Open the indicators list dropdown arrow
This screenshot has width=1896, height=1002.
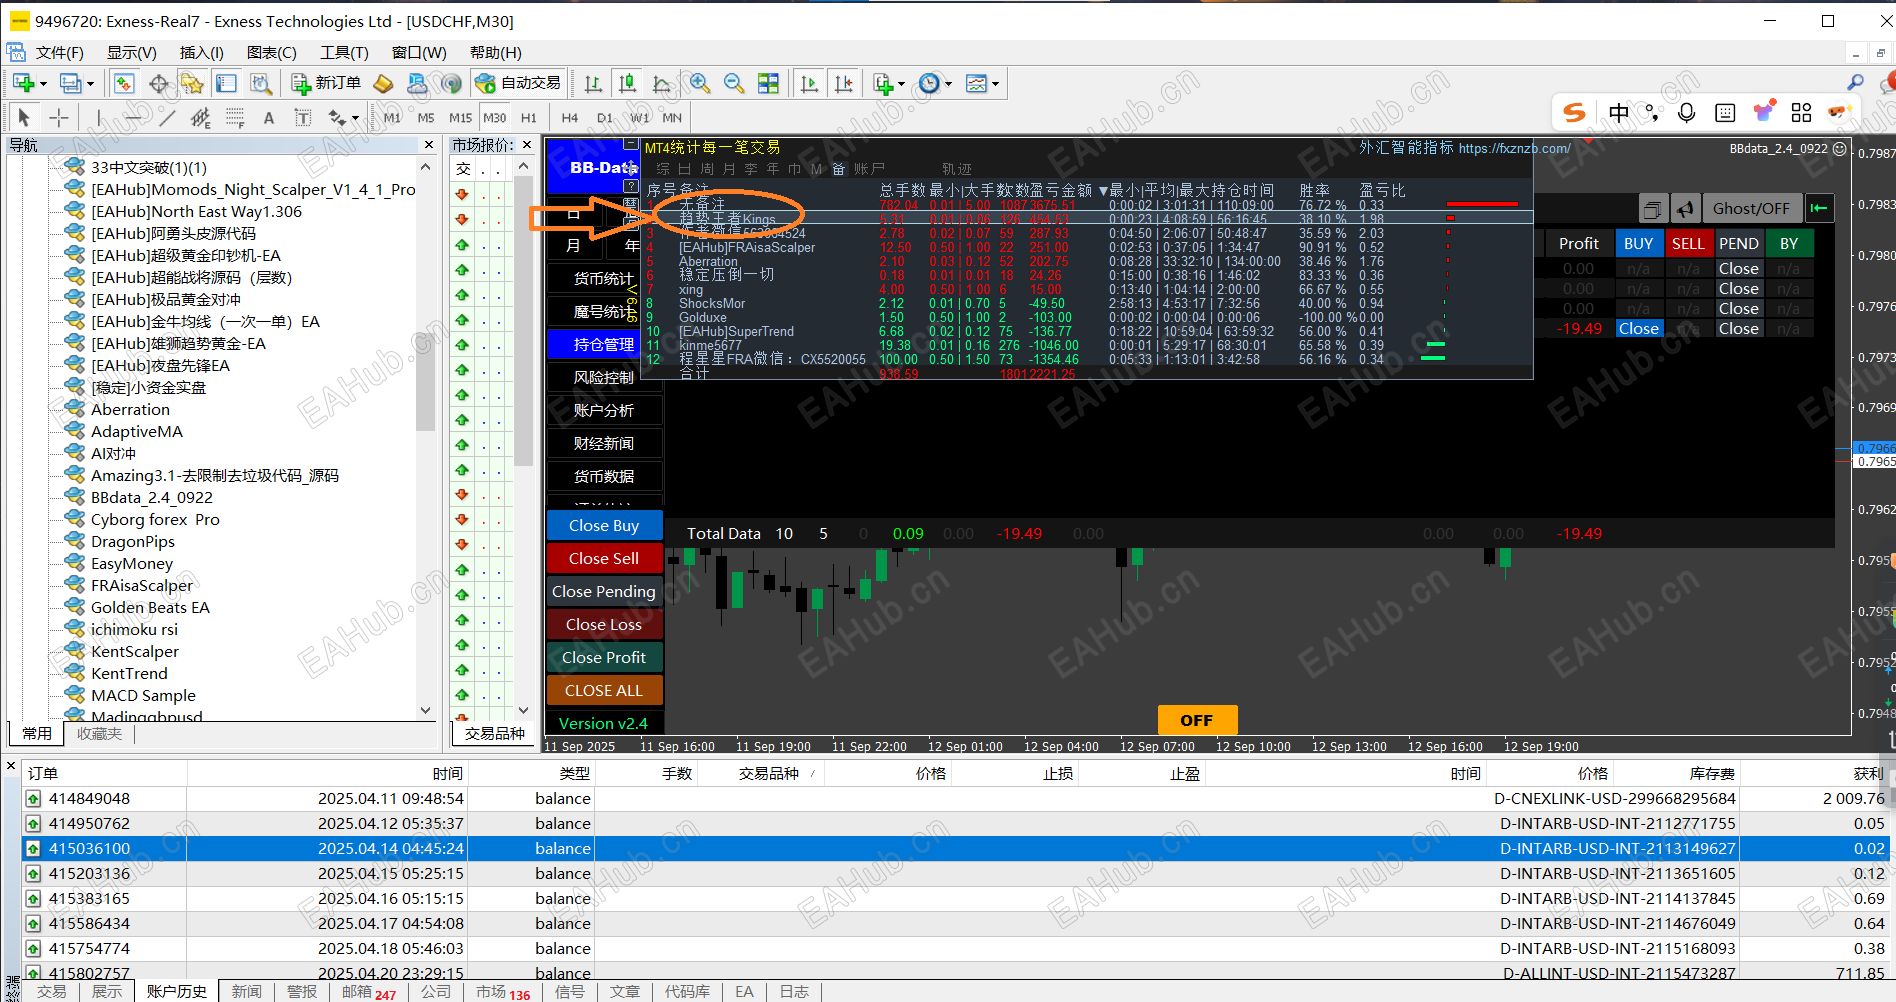901,84
